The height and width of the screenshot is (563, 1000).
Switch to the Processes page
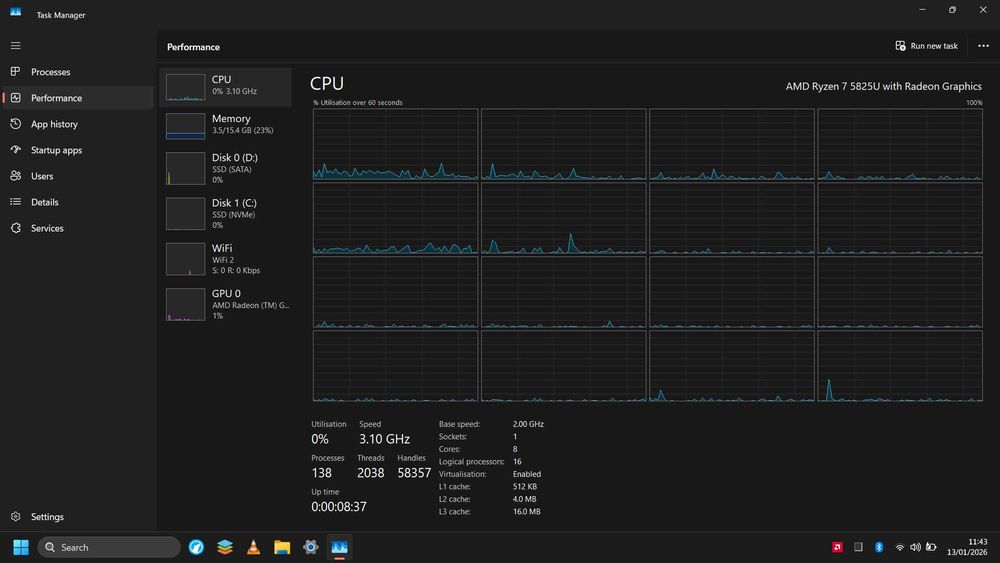78,71
